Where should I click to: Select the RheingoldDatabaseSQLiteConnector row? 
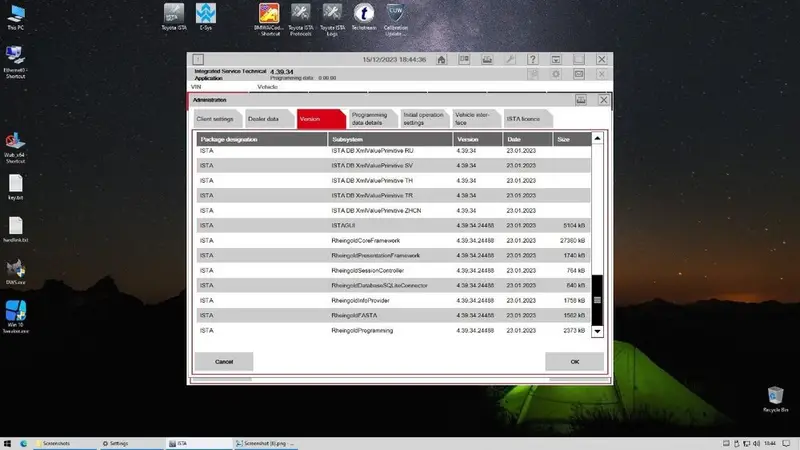pos(393,285)
